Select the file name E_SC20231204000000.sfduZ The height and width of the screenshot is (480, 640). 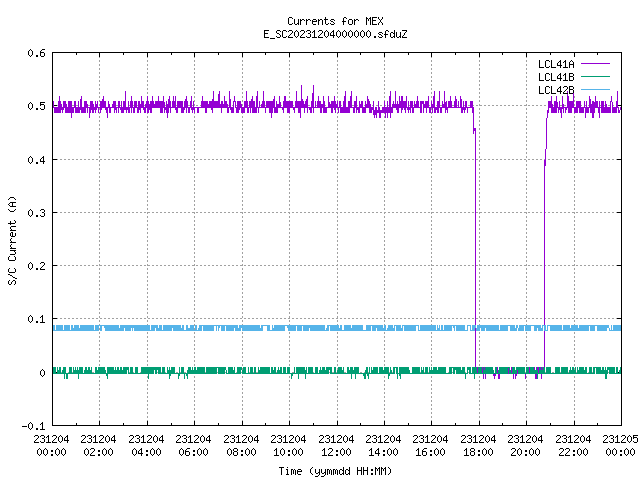click(x=335, y=34)
